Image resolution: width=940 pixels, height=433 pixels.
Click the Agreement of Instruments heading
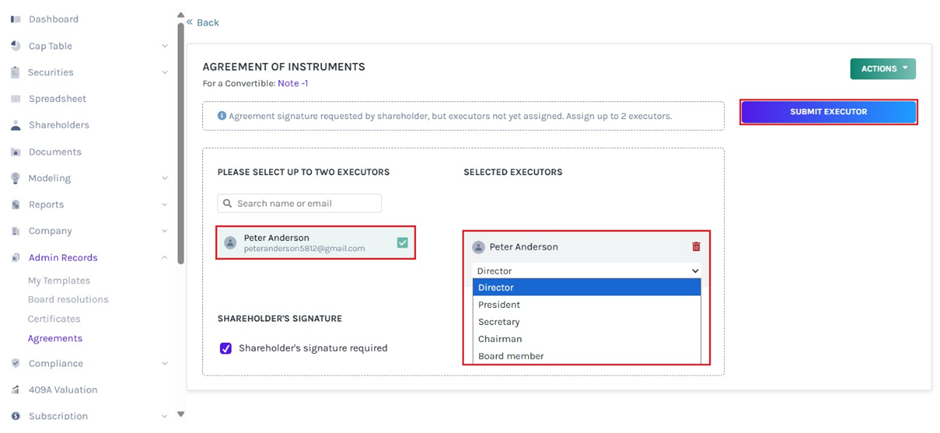pos(284,67)
